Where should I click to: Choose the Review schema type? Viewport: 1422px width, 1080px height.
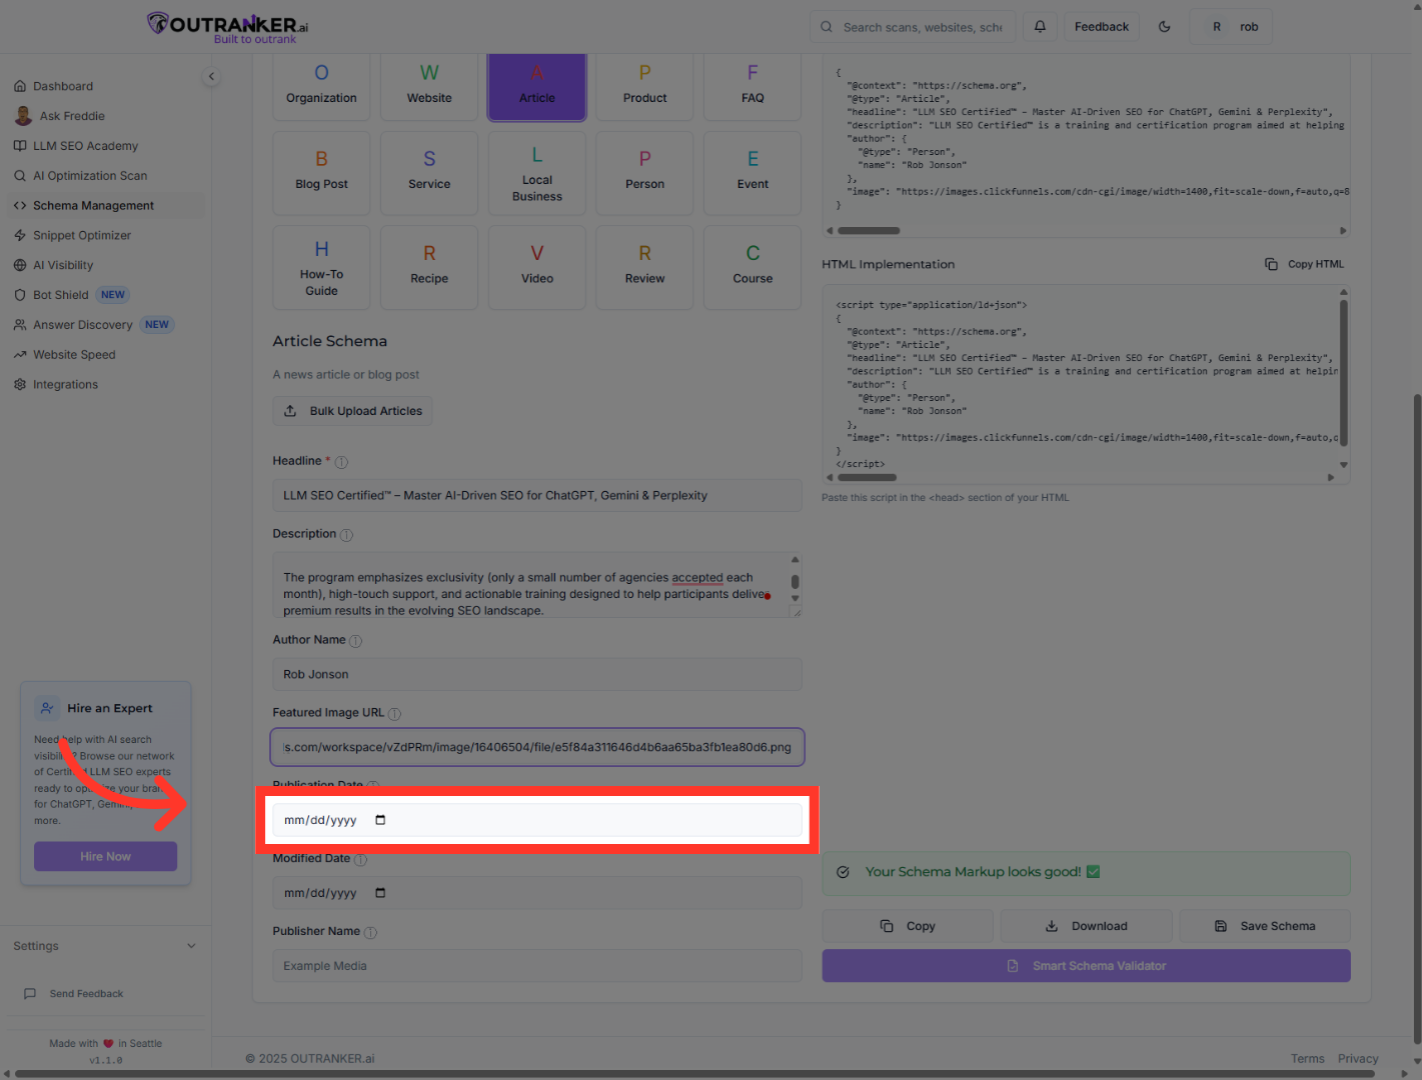point(645,268)
